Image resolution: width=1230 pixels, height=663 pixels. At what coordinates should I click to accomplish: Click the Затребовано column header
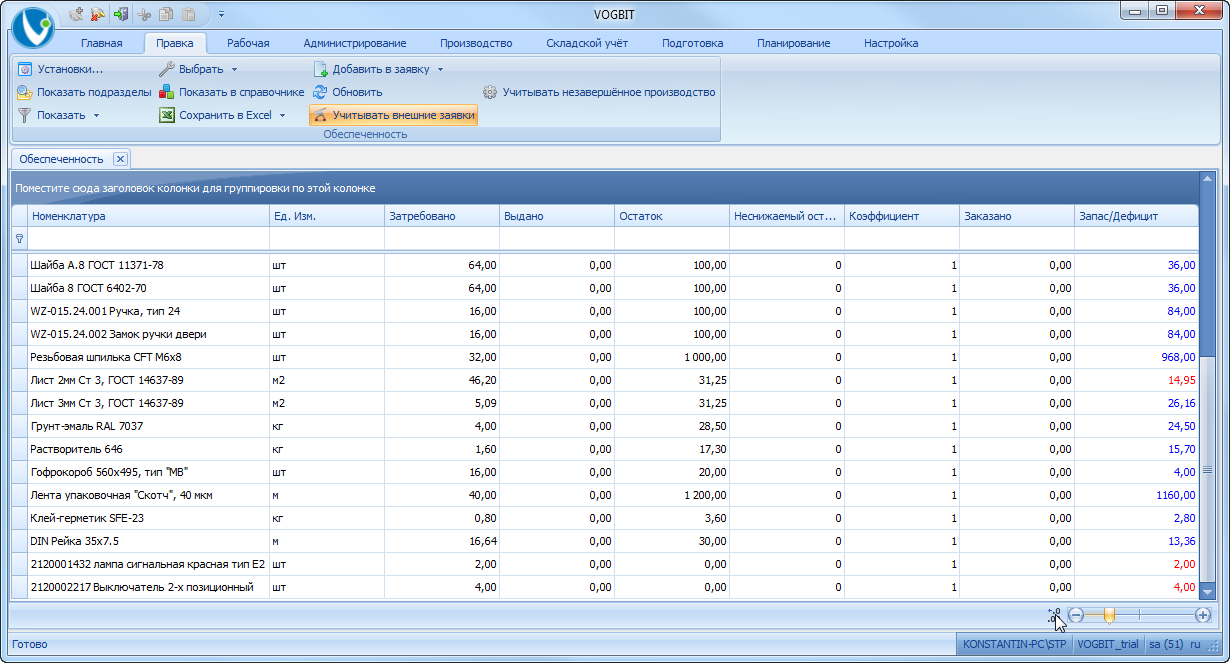(442, 216)
